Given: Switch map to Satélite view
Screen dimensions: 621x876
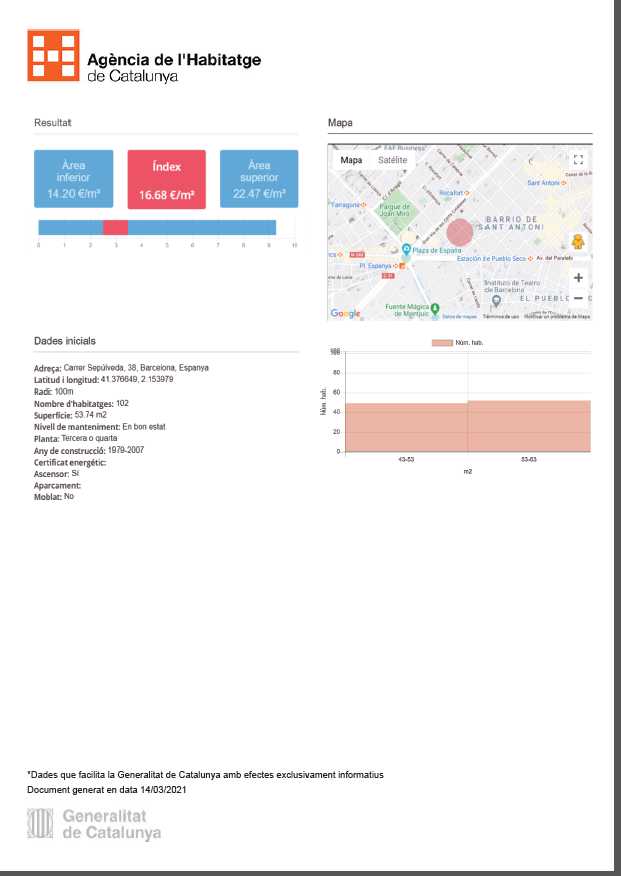Looking at the screenshot, I should click(x=392, y=160).
